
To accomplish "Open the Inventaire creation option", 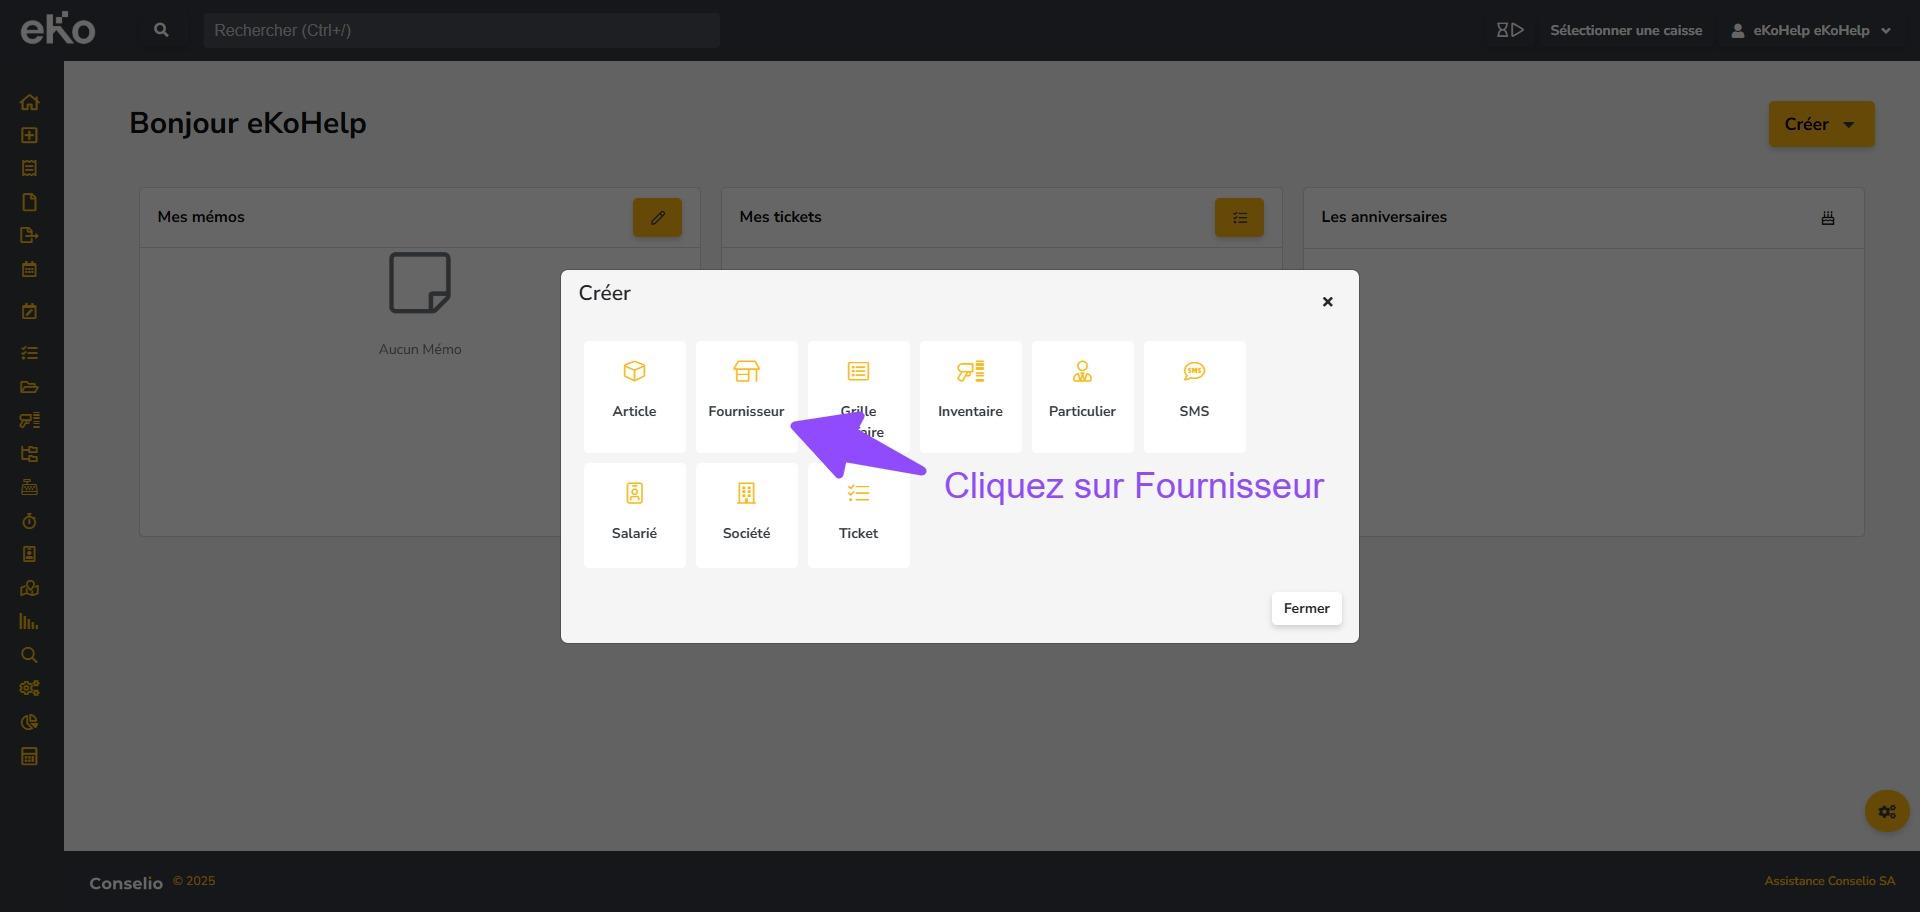I will [970, 395].
